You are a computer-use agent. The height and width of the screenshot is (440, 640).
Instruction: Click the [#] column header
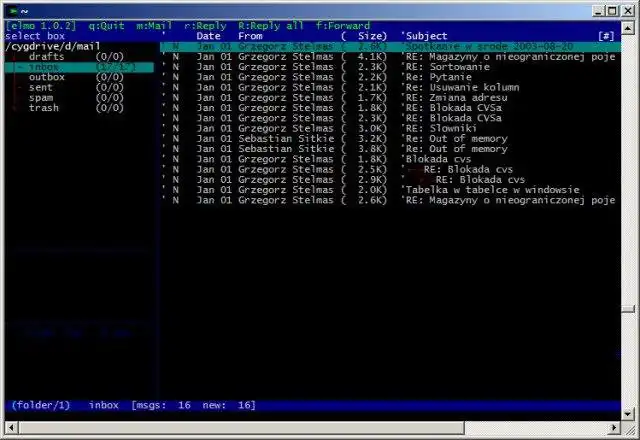pyautogui.click(x=606, y=36)
